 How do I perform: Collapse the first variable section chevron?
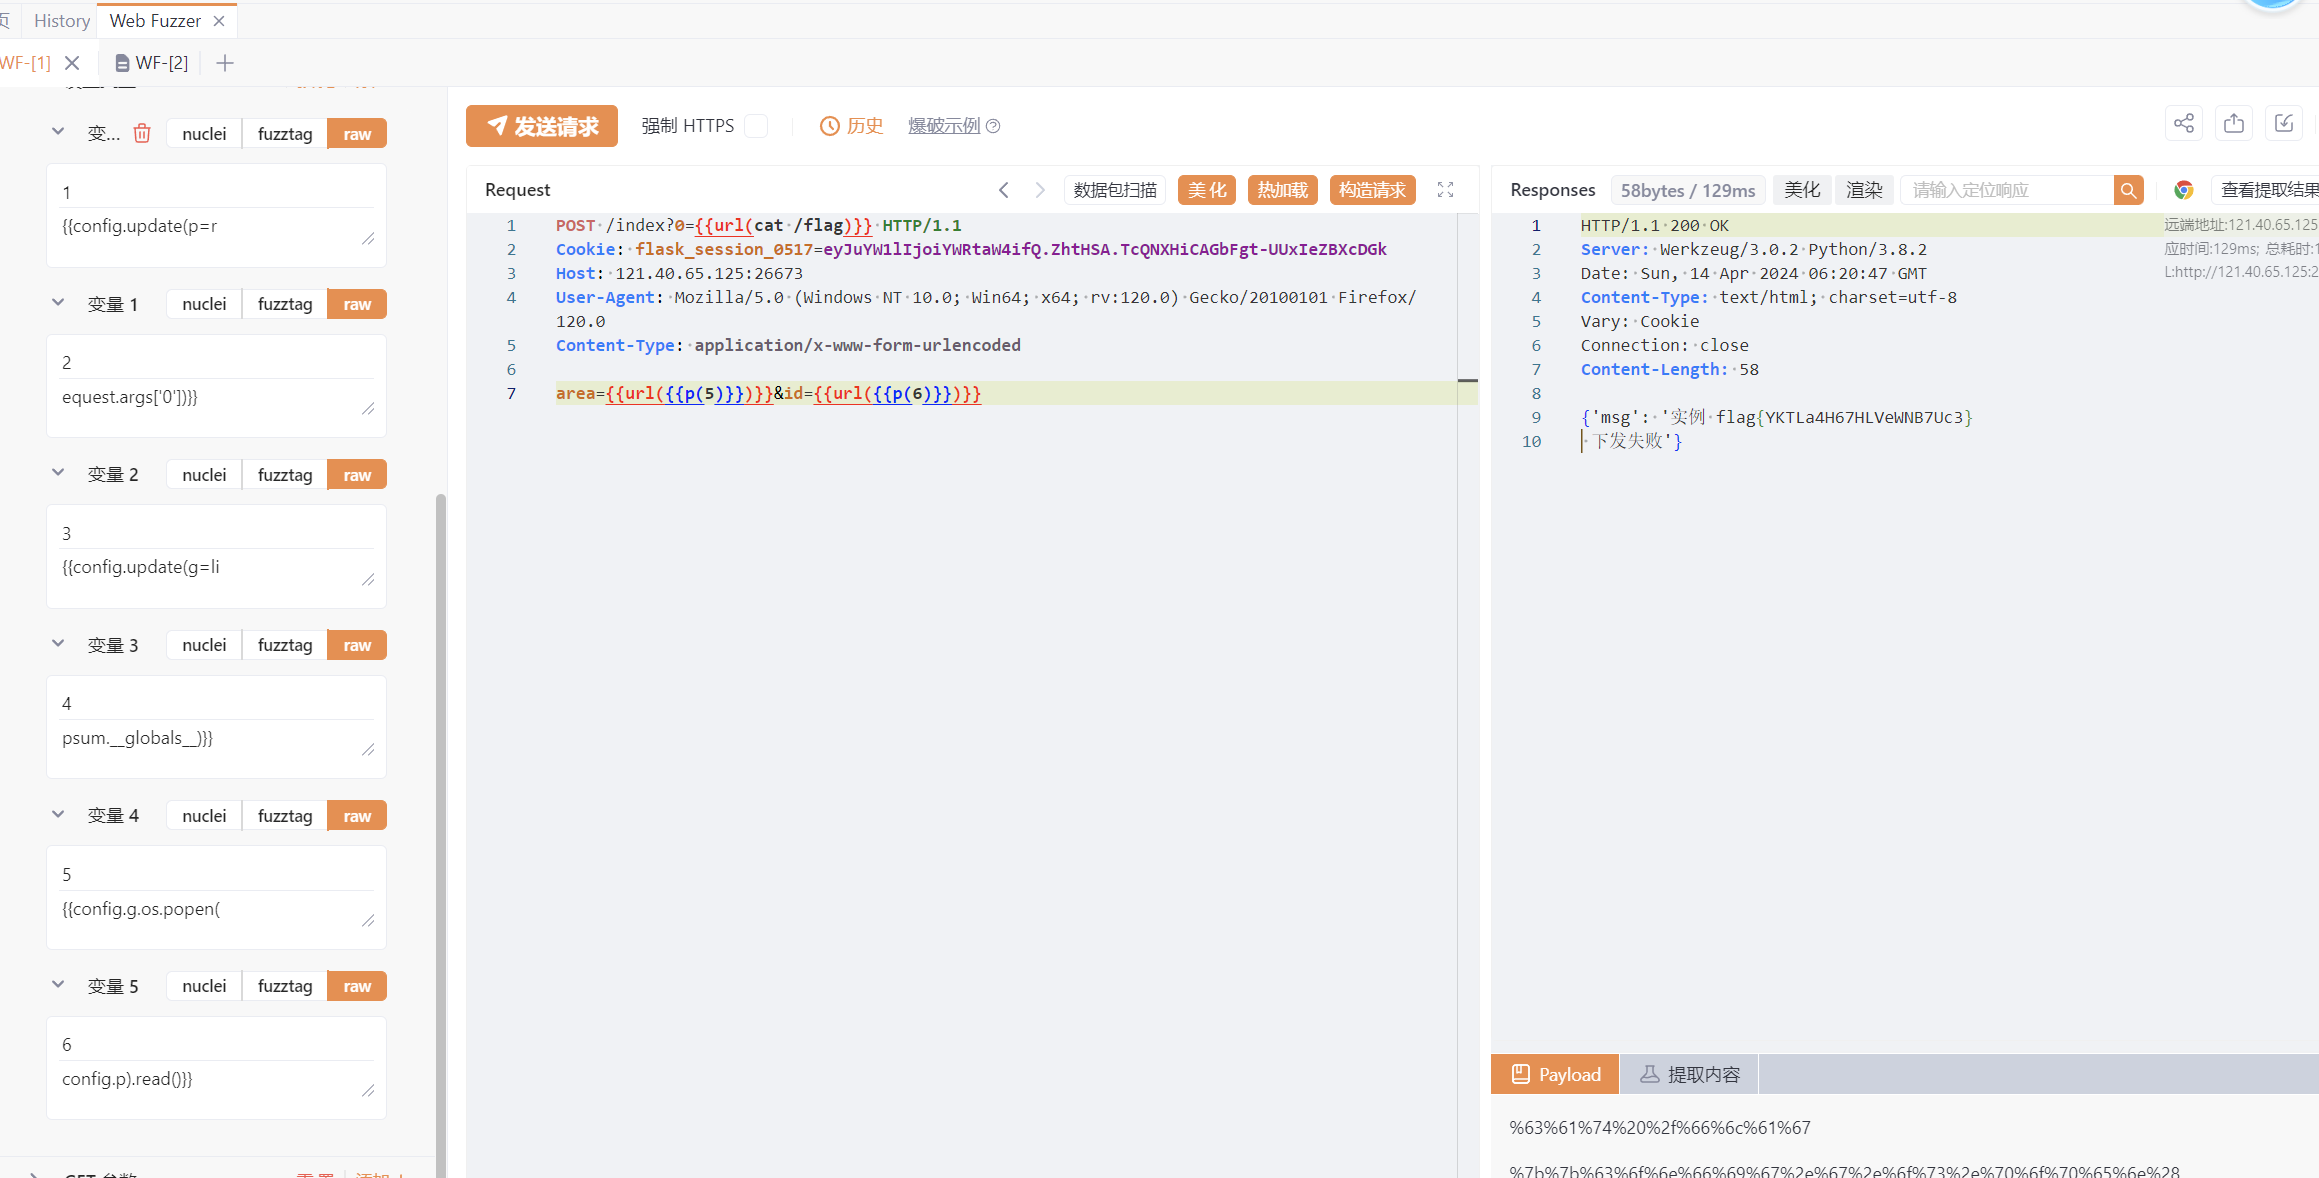[58, 132]
